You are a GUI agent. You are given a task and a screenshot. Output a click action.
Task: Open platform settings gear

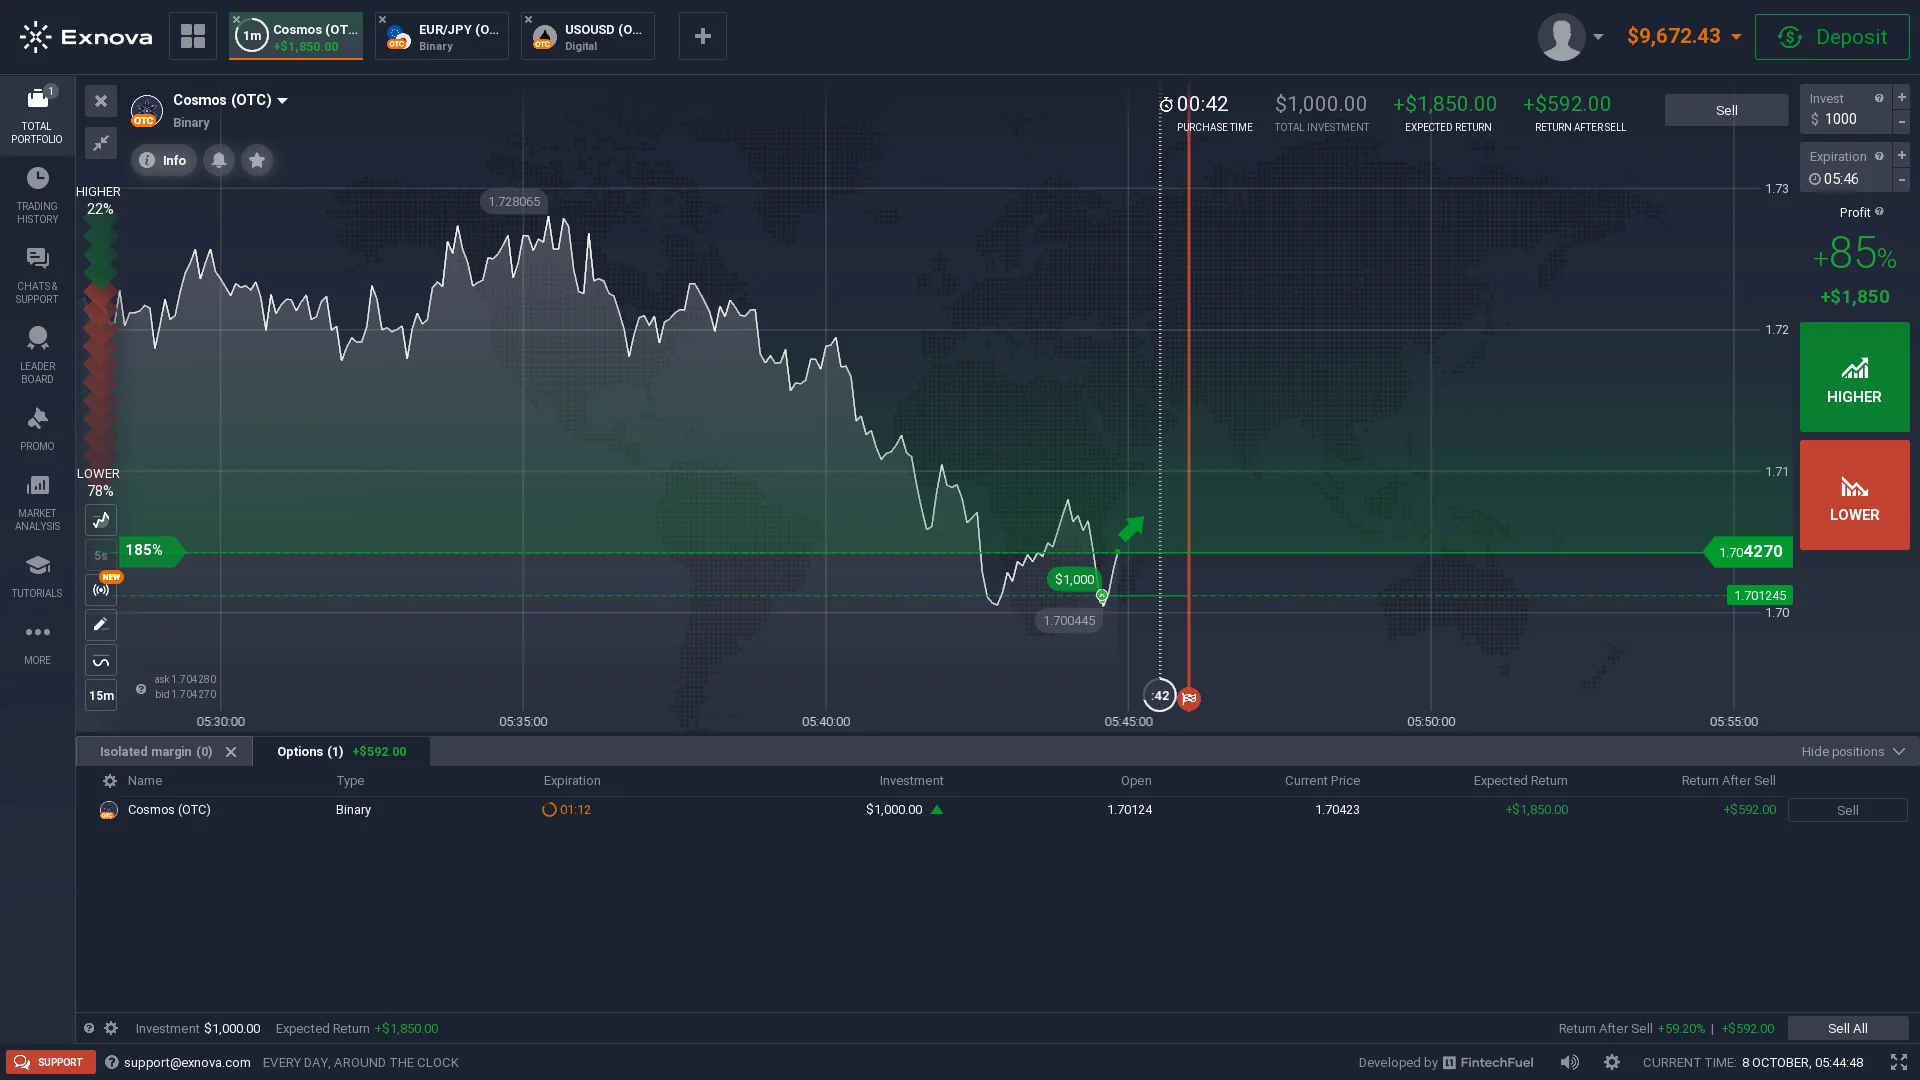pos(1612,1062)
